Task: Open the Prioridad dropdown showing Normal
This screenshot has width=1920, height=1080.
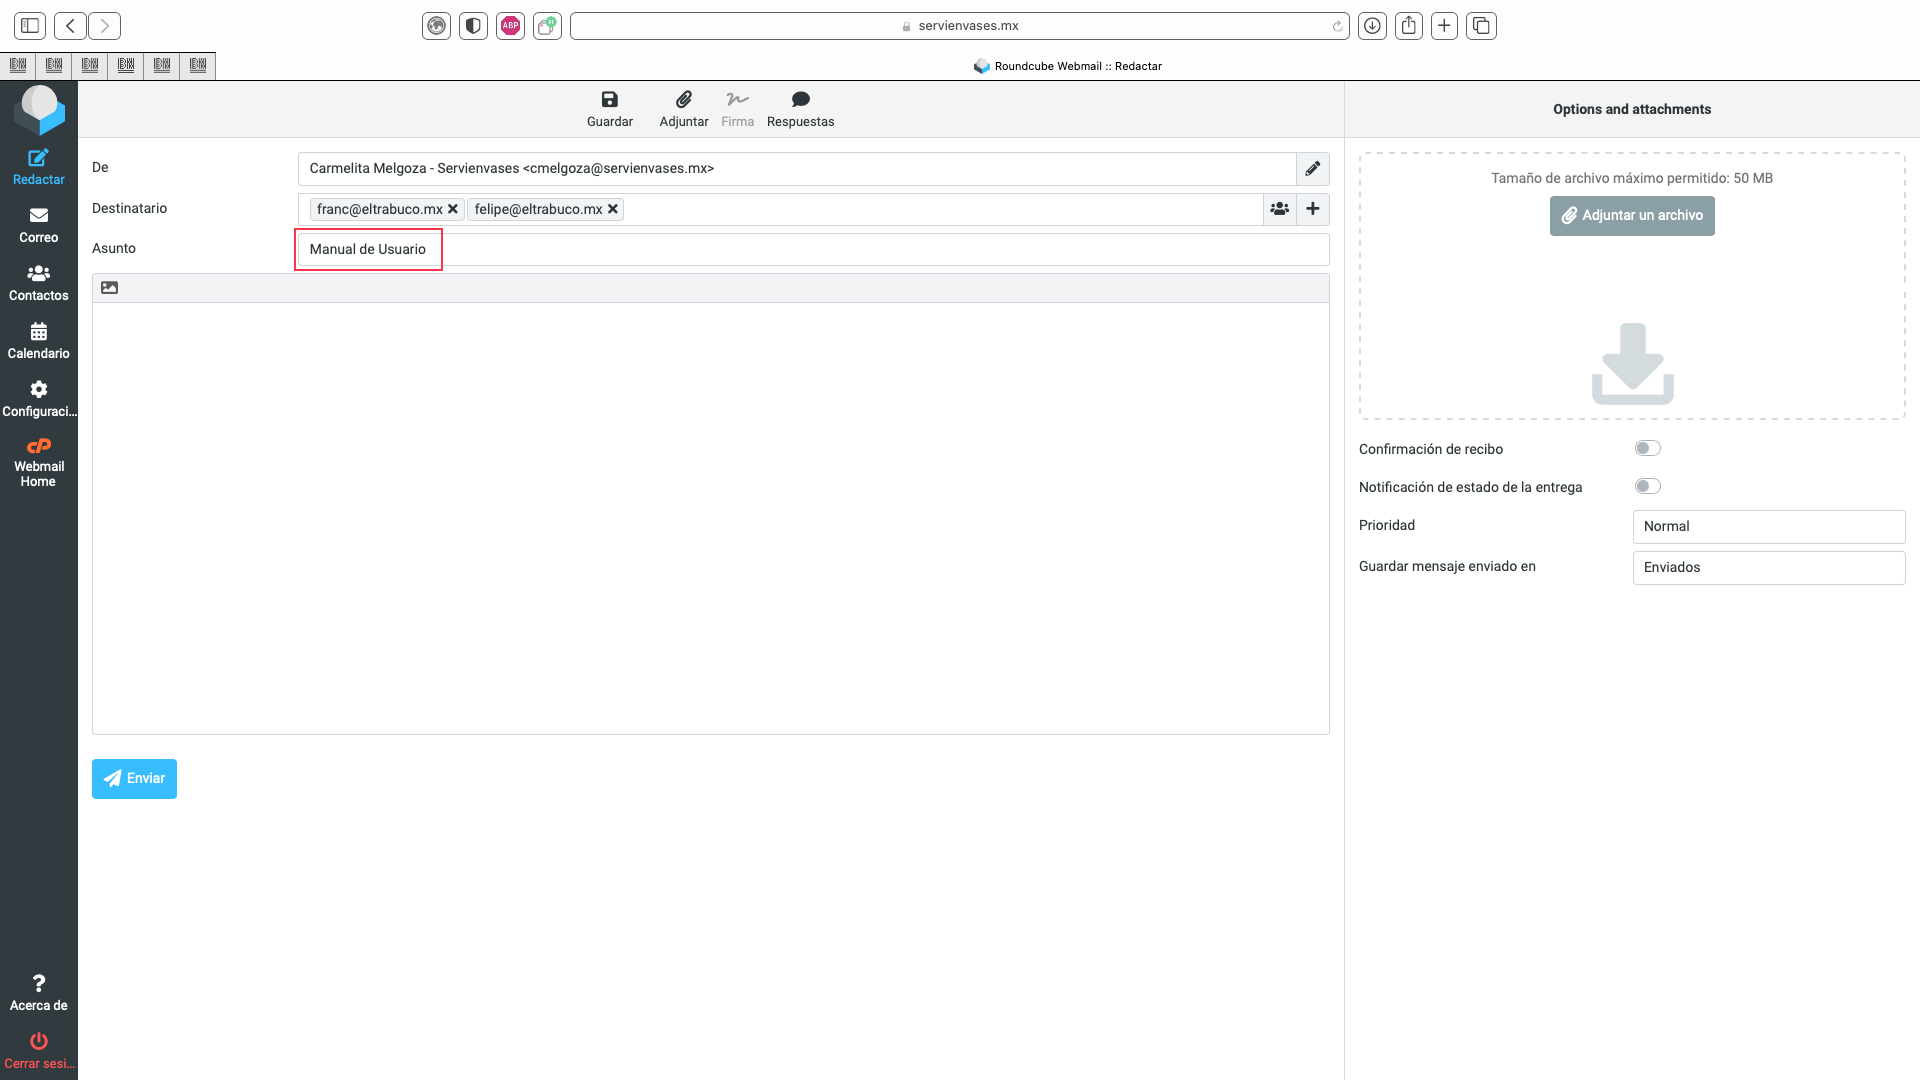Action: tap(1768, 526)
